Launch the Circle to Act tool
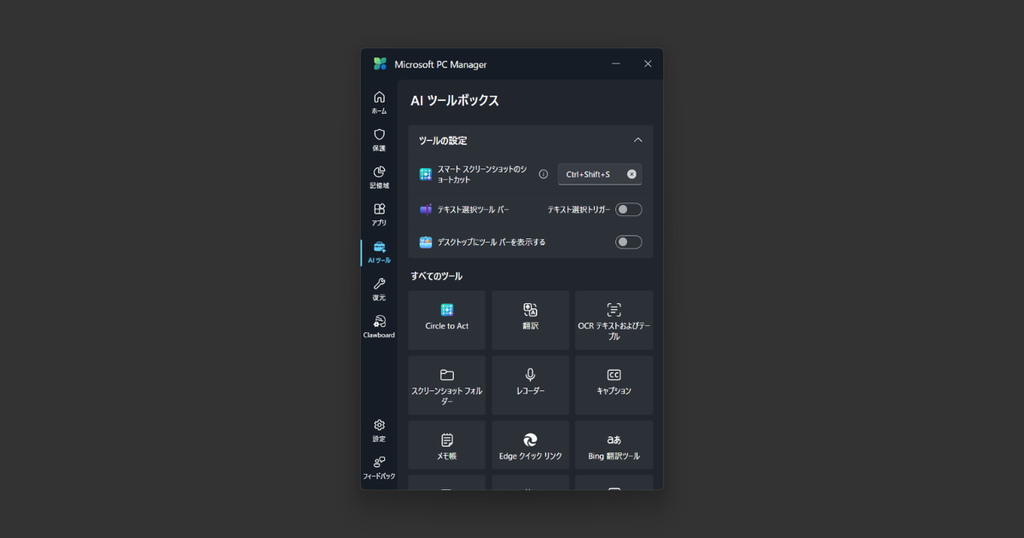This screenshot has width=1024, height=538. (x=447, y=320)
